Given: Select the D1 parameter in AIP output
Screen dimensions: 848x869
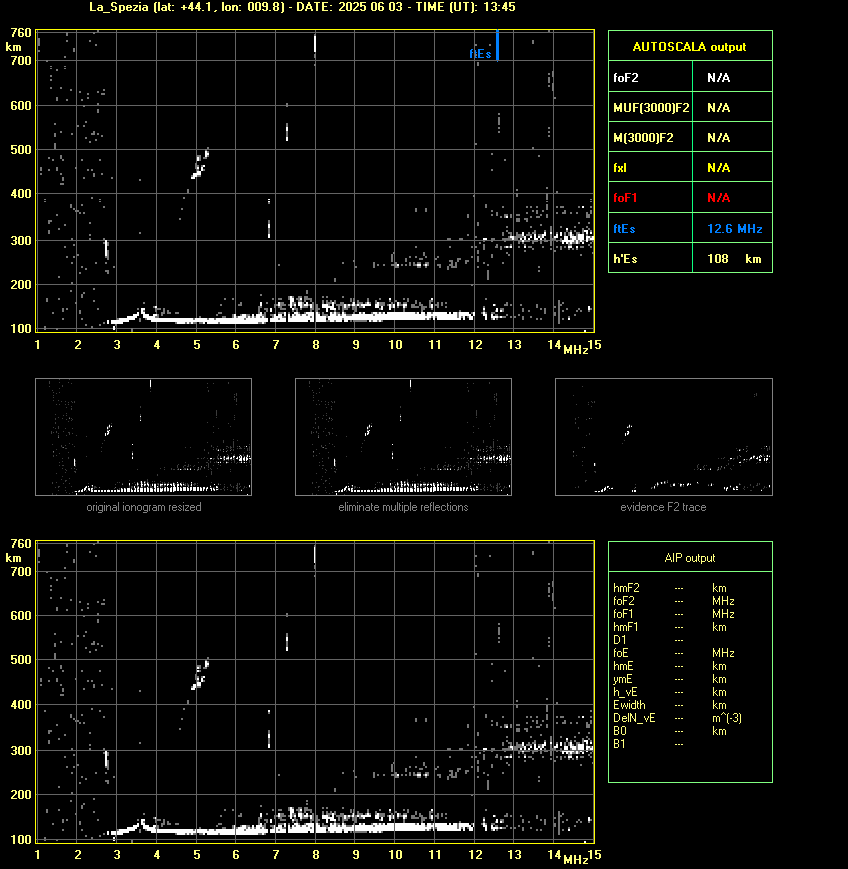Looking at the screenshot, I should tap(619, 640).
